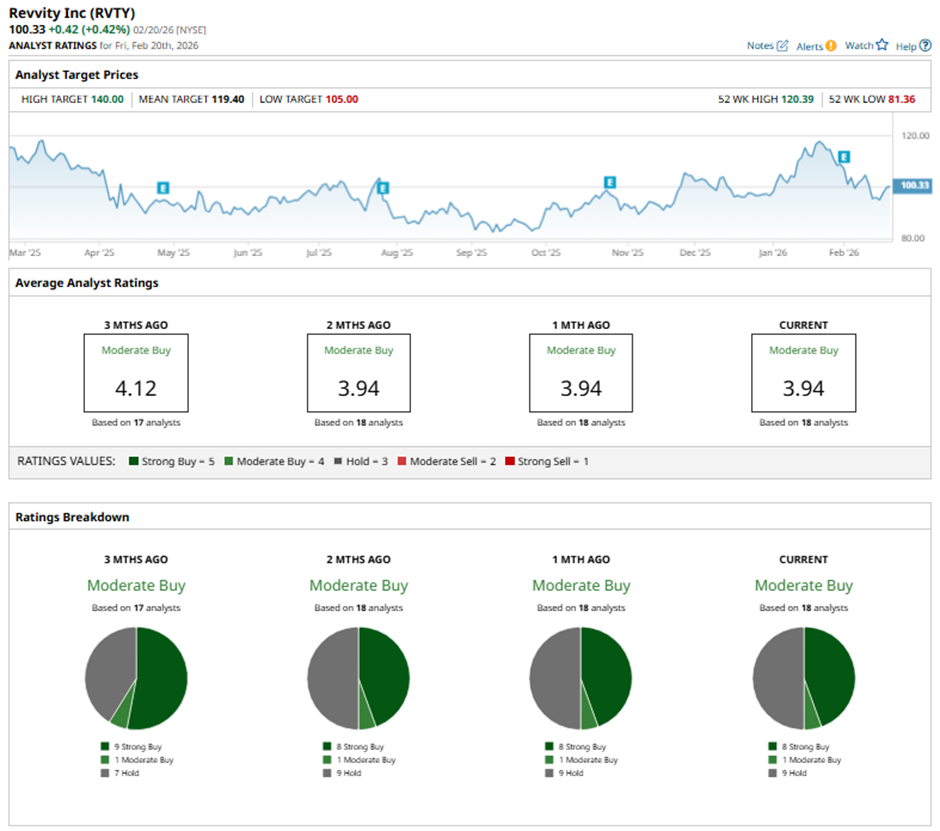
Task: Click the earnings marker near Nov '25
Action: pos(610,182)
